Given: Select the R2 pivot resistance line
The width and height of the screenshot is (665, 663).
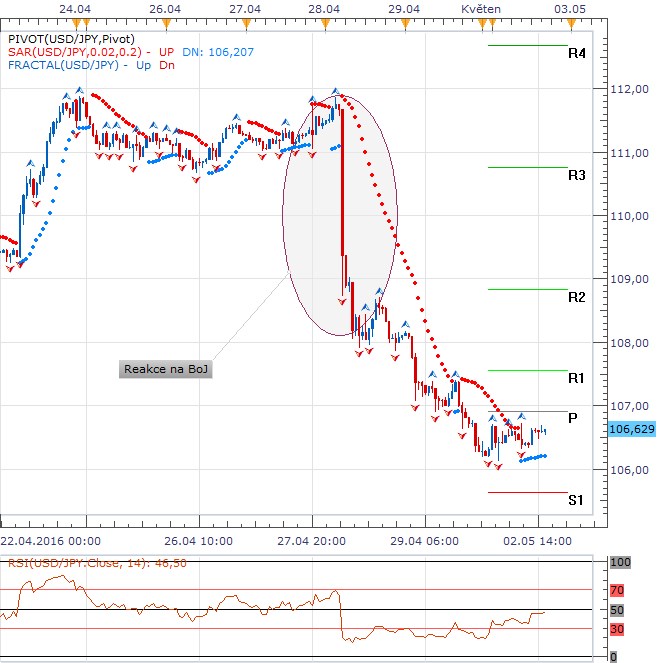Looking at the screenshot, I should [x=527, y=289].
